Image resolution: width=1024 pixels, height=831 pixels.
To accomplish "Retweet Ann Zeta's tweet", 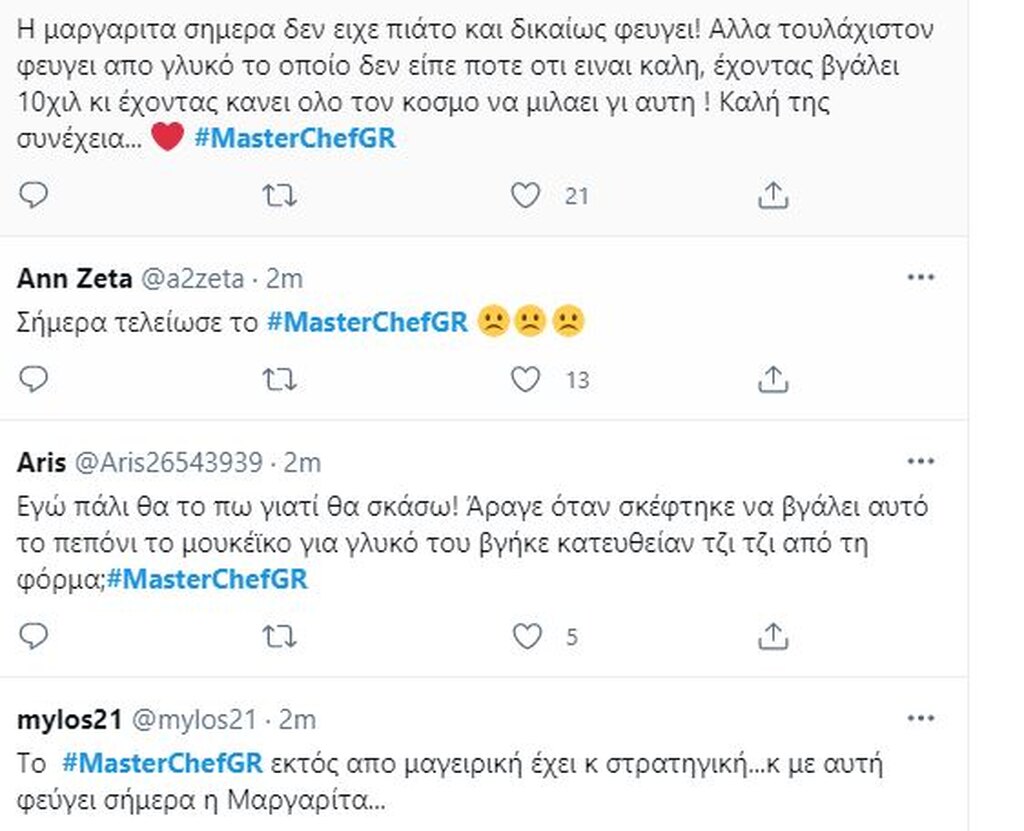I will pos(279,379).
